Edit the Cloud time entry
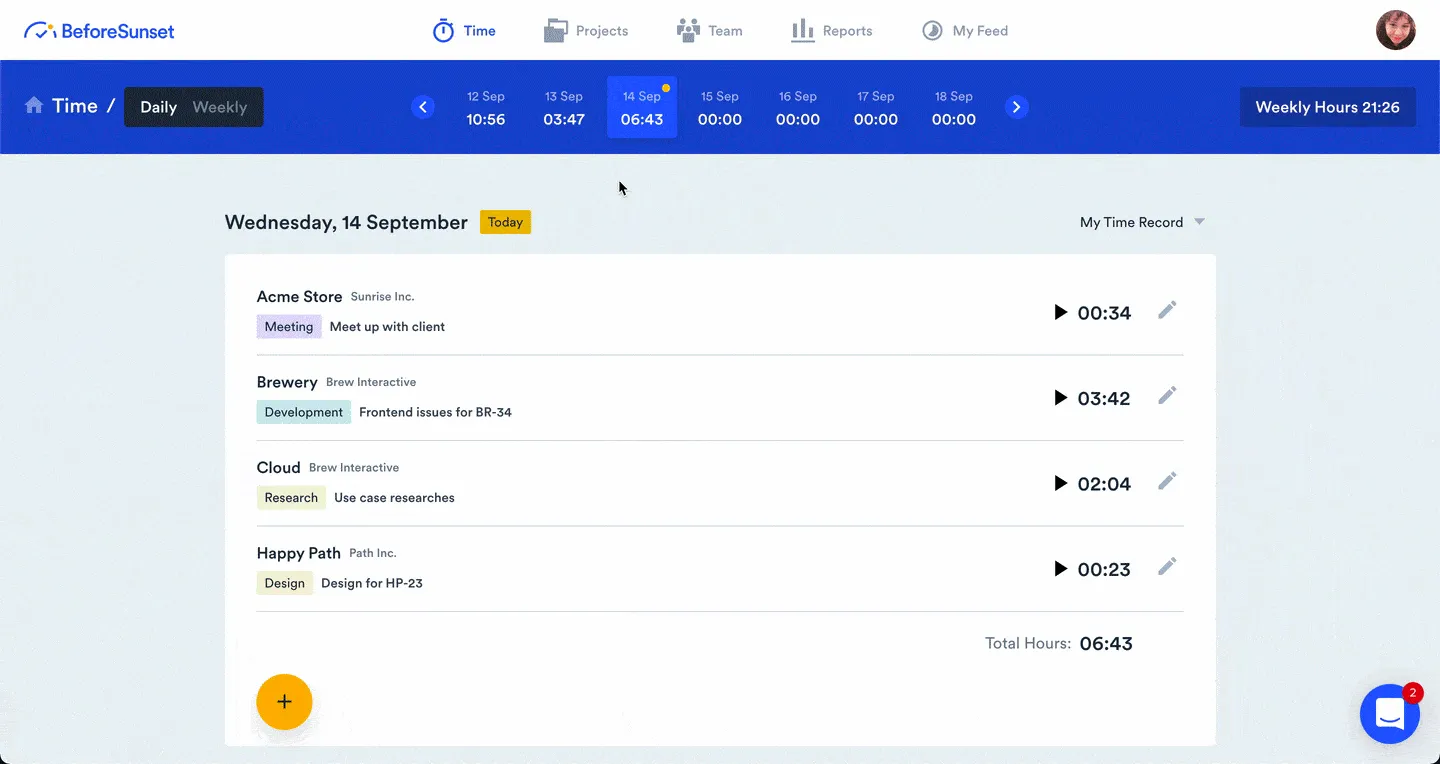Viewport: 1440px width, 764px height. pyautogui.click(x=1167, y=482)
